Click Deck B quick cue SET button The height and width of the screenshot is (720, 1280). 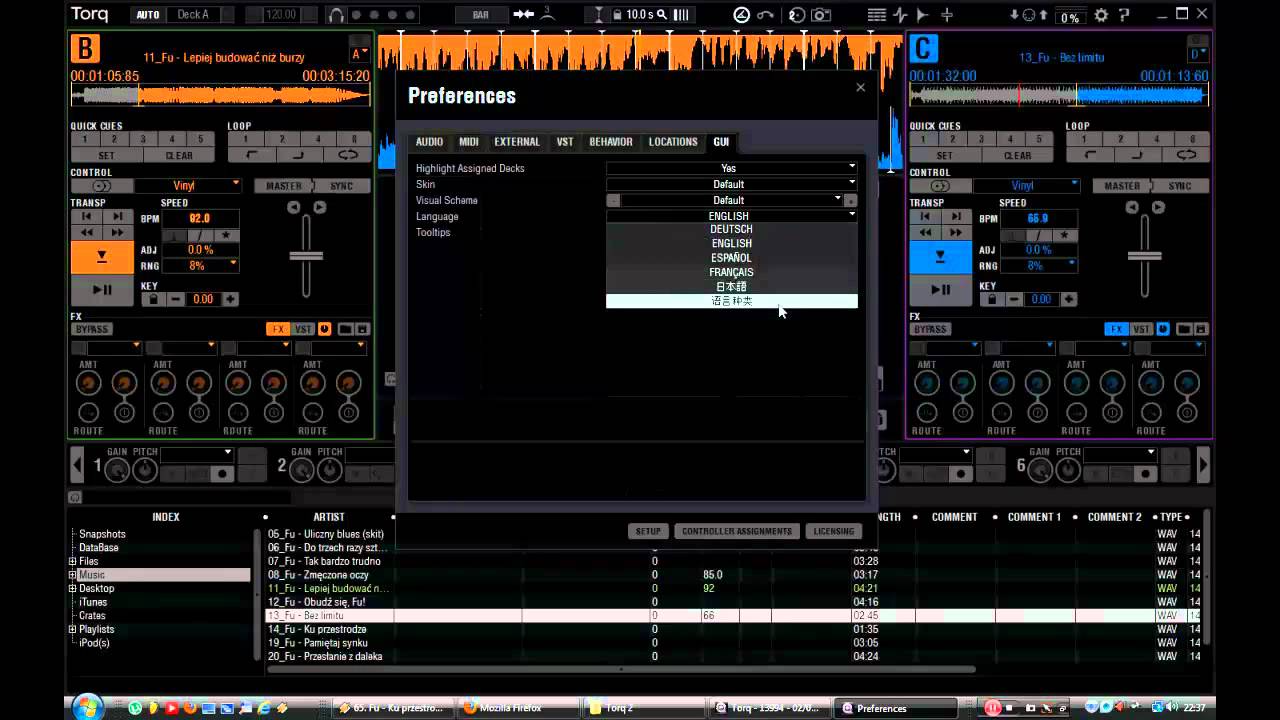(106, 155)
